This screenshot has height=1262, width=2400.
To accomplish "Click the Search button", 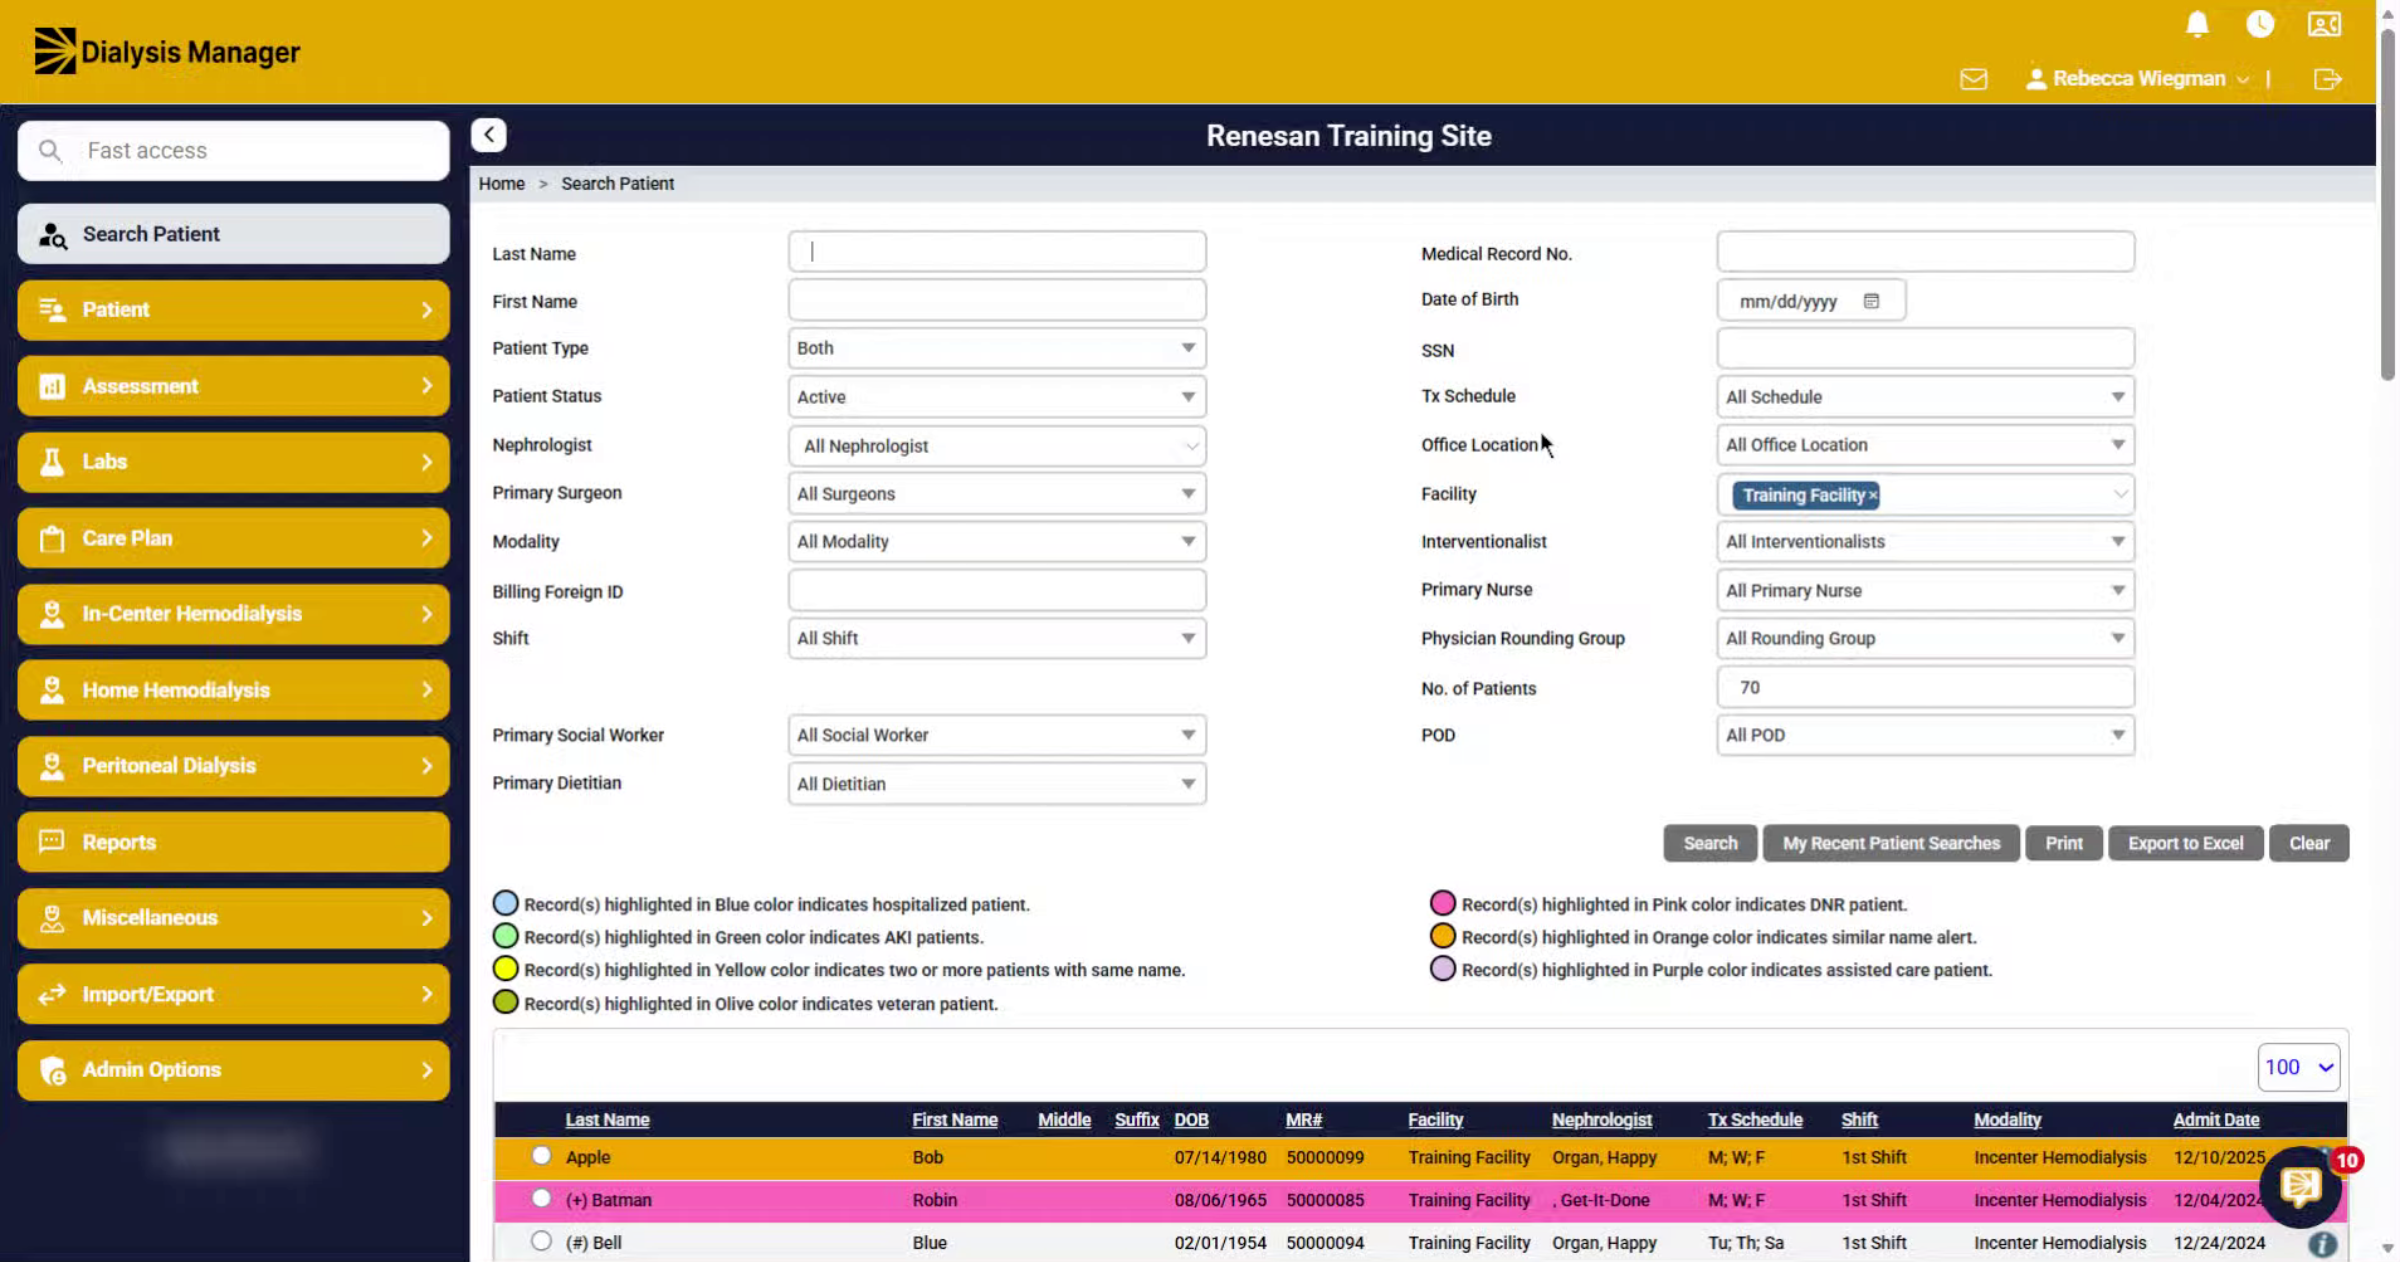I will [1710, 843].
